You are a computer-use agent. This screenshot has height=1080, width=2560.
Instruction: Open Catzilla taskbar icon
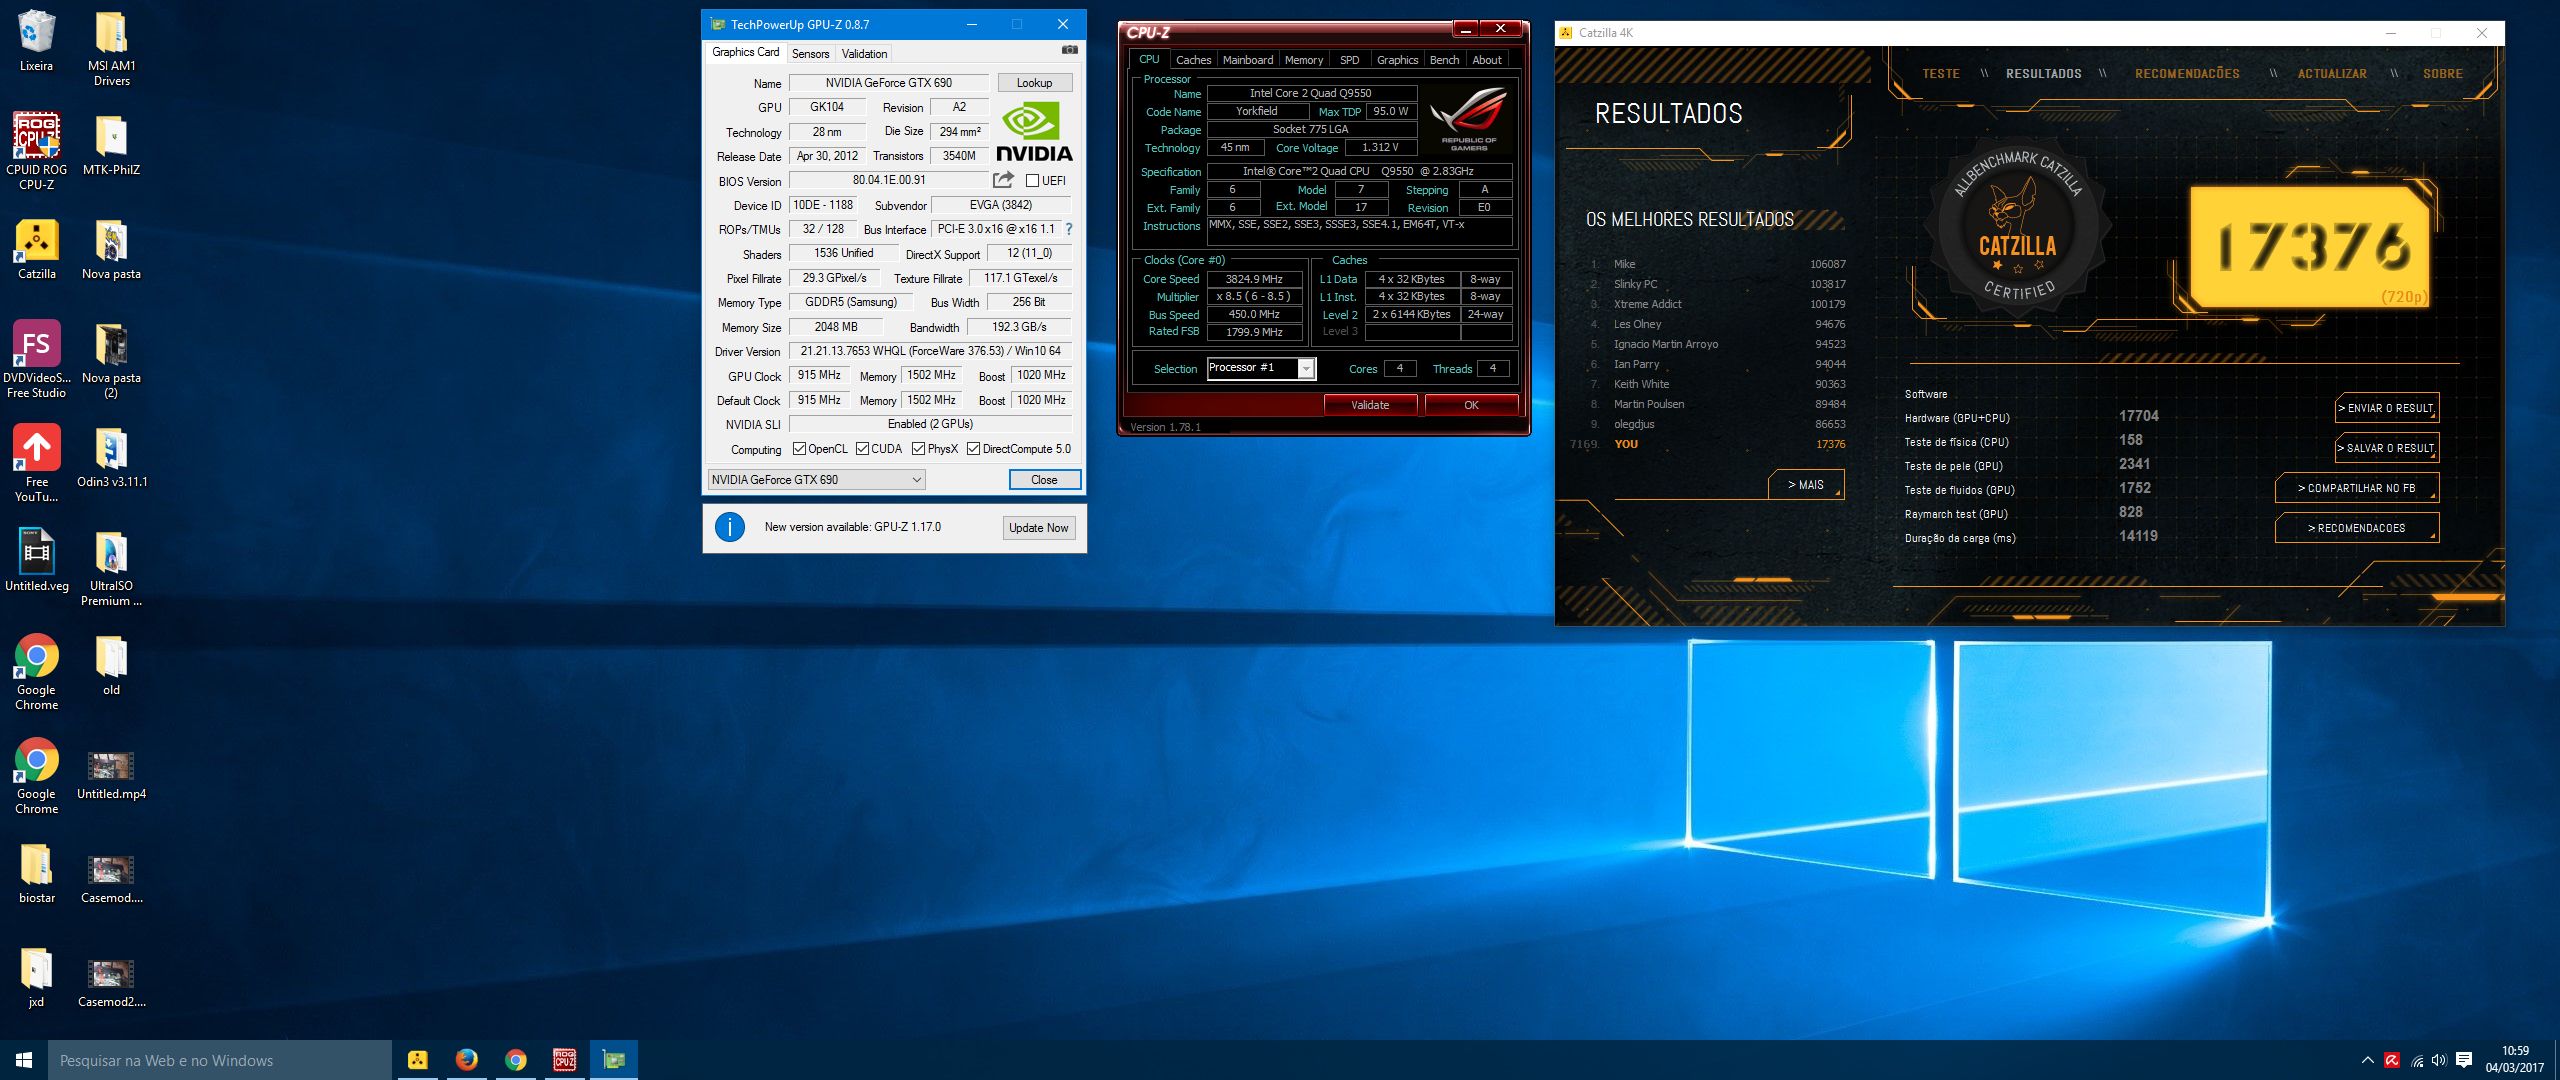417,1060
